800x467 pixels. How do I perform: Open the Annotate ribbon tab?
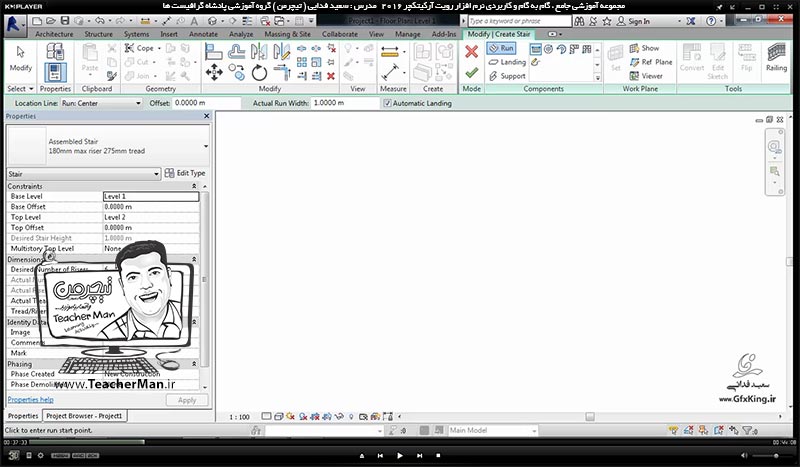(203, 34)
